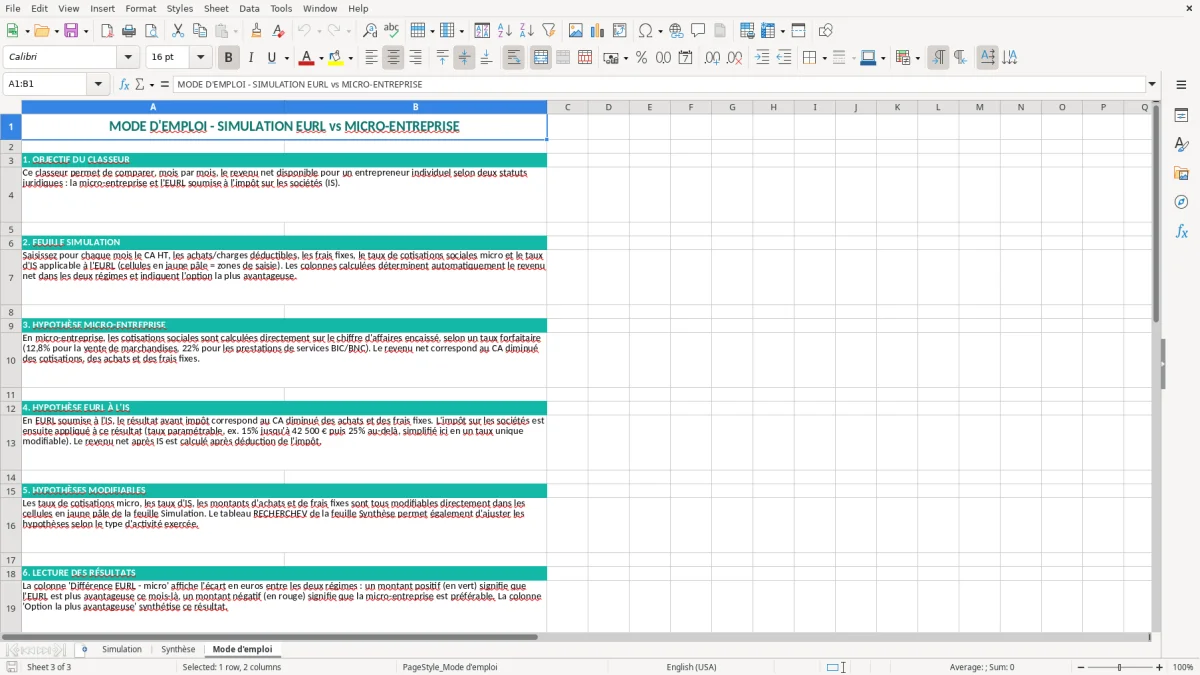Open font color dropdown arrow
Viewport: 1200px width, 675px height.
coord(321,58)
